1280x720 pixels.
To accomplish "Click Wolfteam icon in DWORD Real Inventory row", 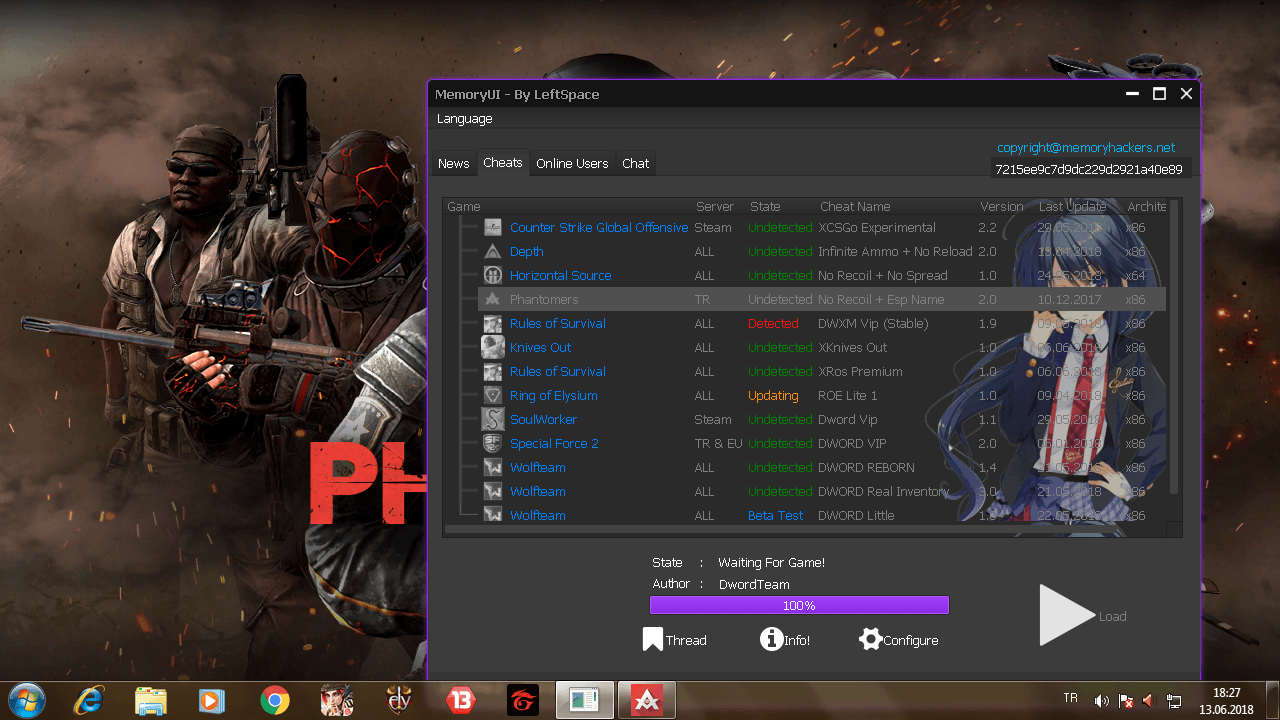I will pyautogui.click(x=492, y=492).
